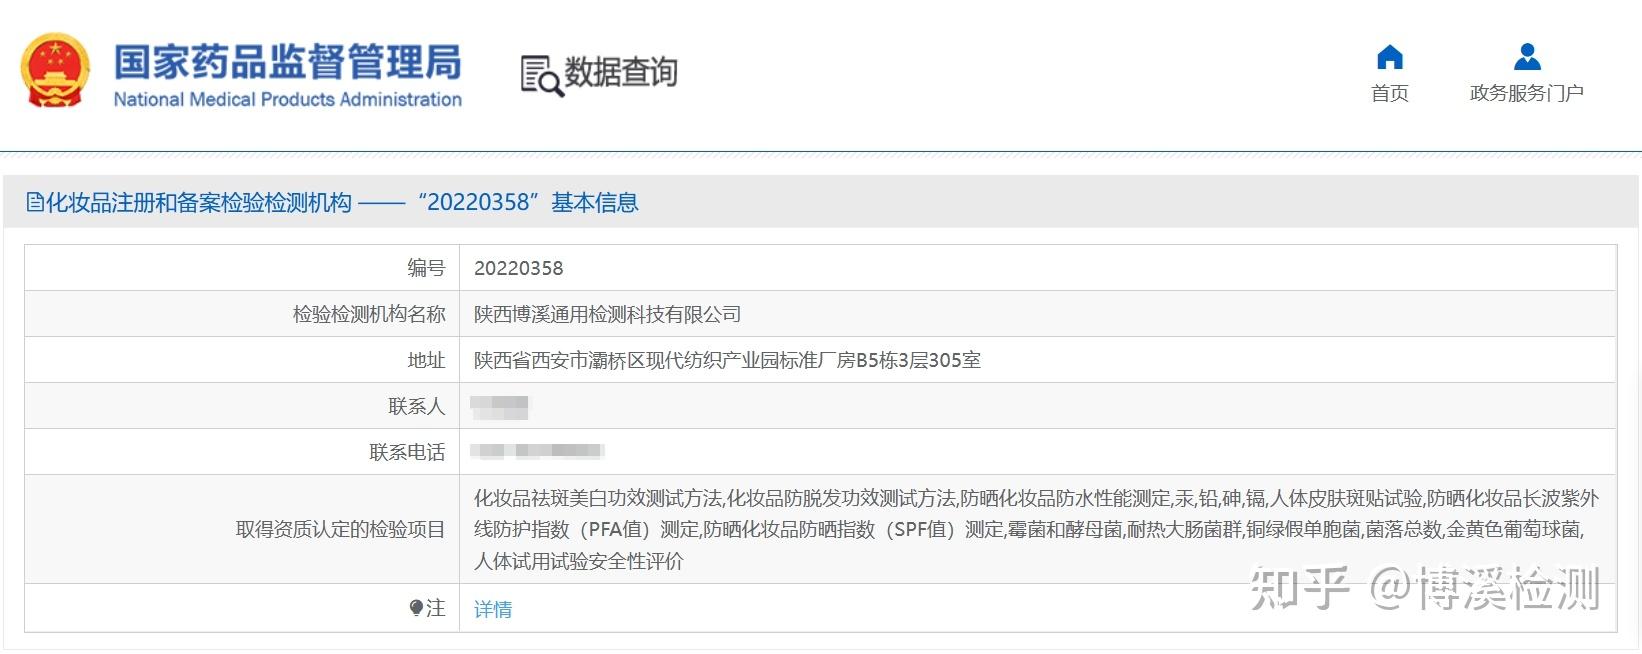
Task: Click the 政务服务门户 person icon
Action: pyautogui.click(x=1527, y=56)
